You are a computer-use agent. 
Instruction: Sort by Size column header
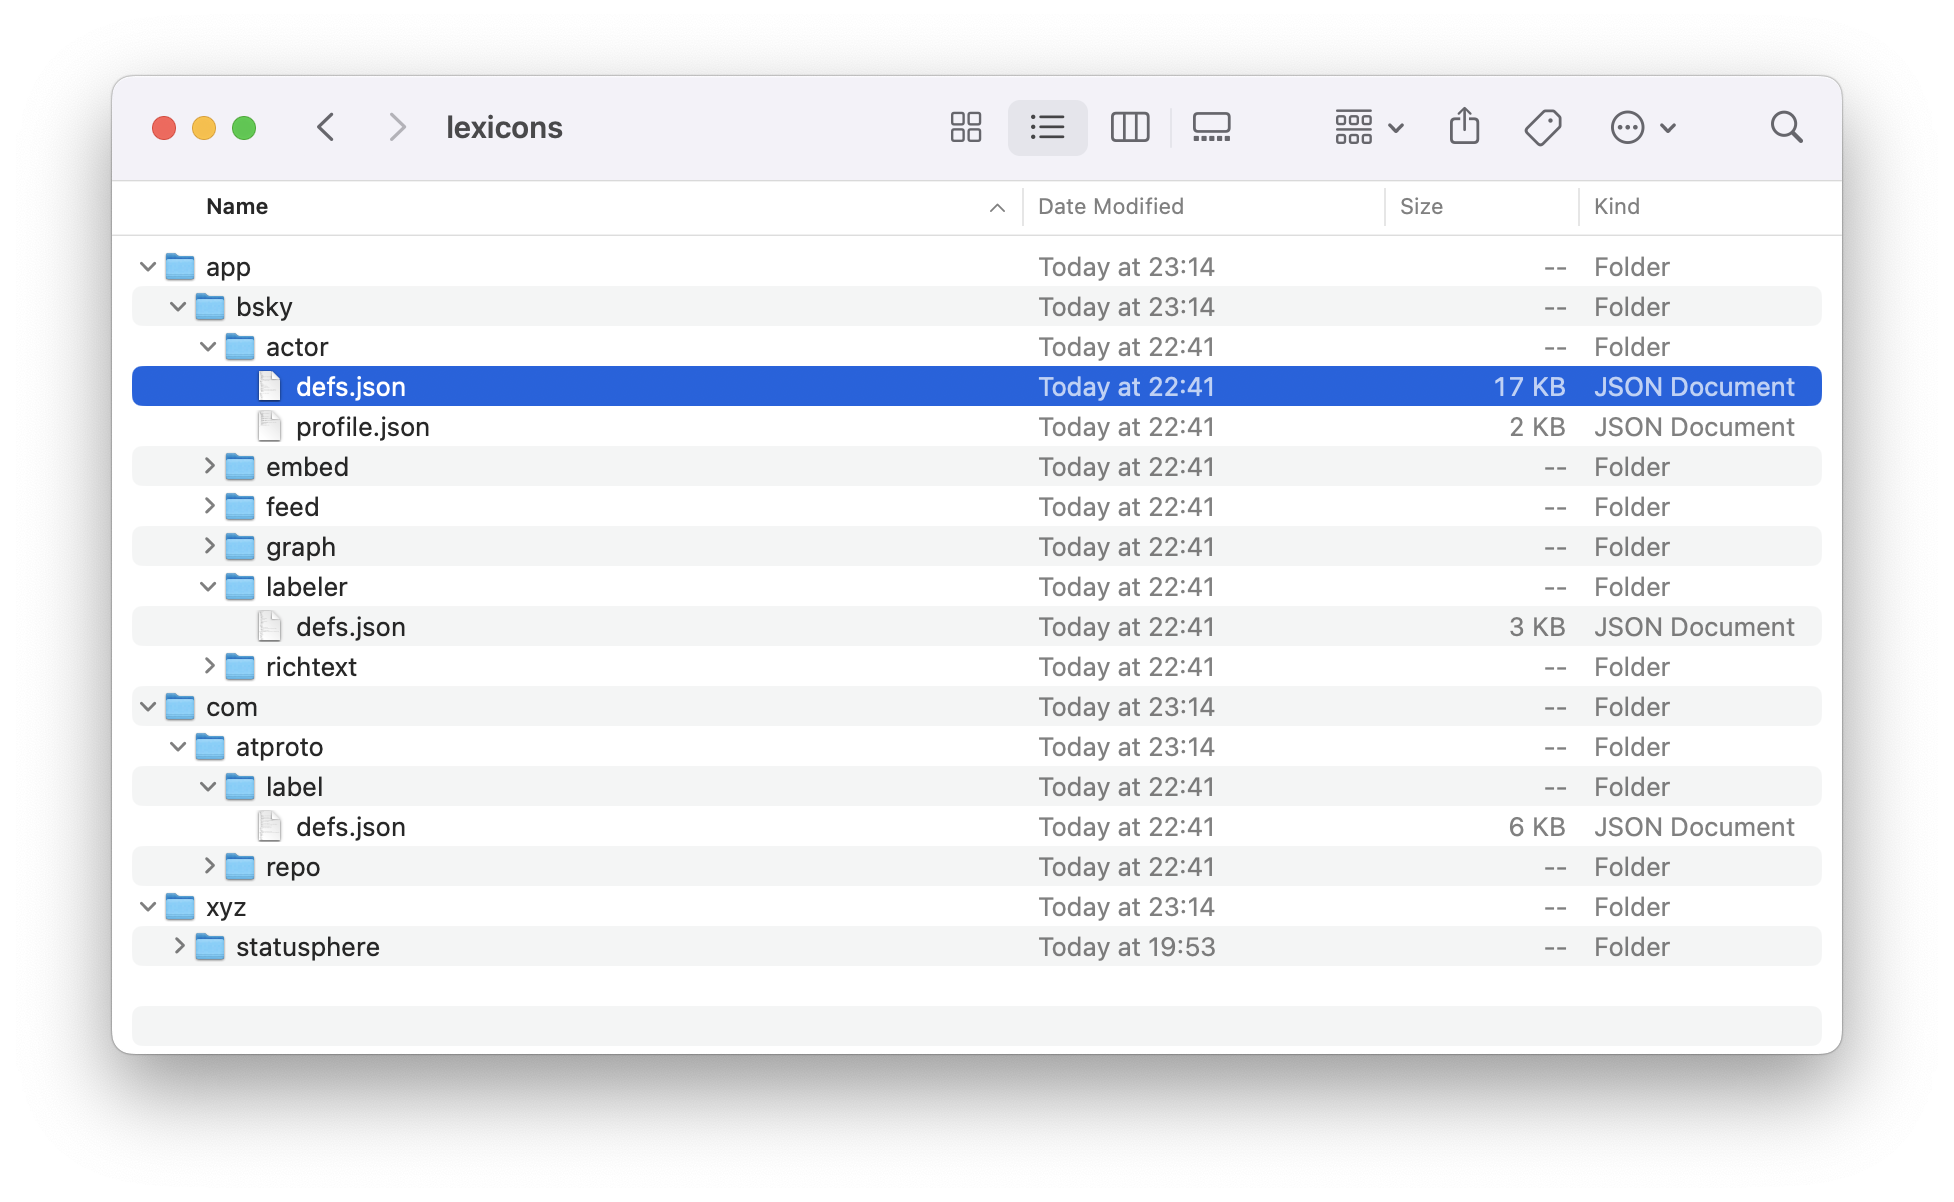tap(1420, 206)
